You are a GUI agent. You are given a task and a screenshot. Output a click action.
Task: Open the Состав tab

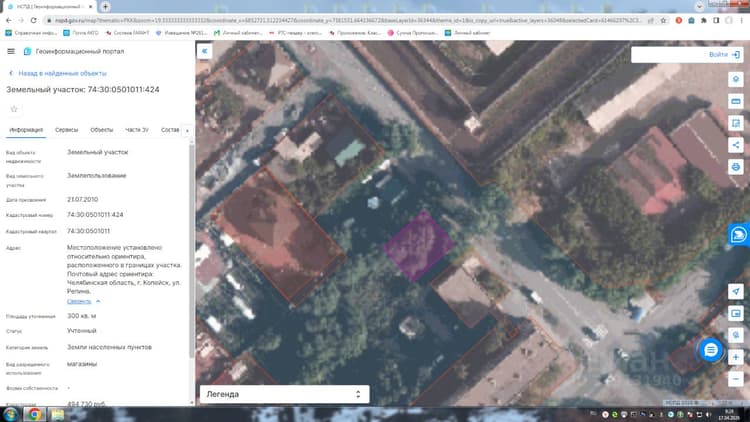(170, 130)
